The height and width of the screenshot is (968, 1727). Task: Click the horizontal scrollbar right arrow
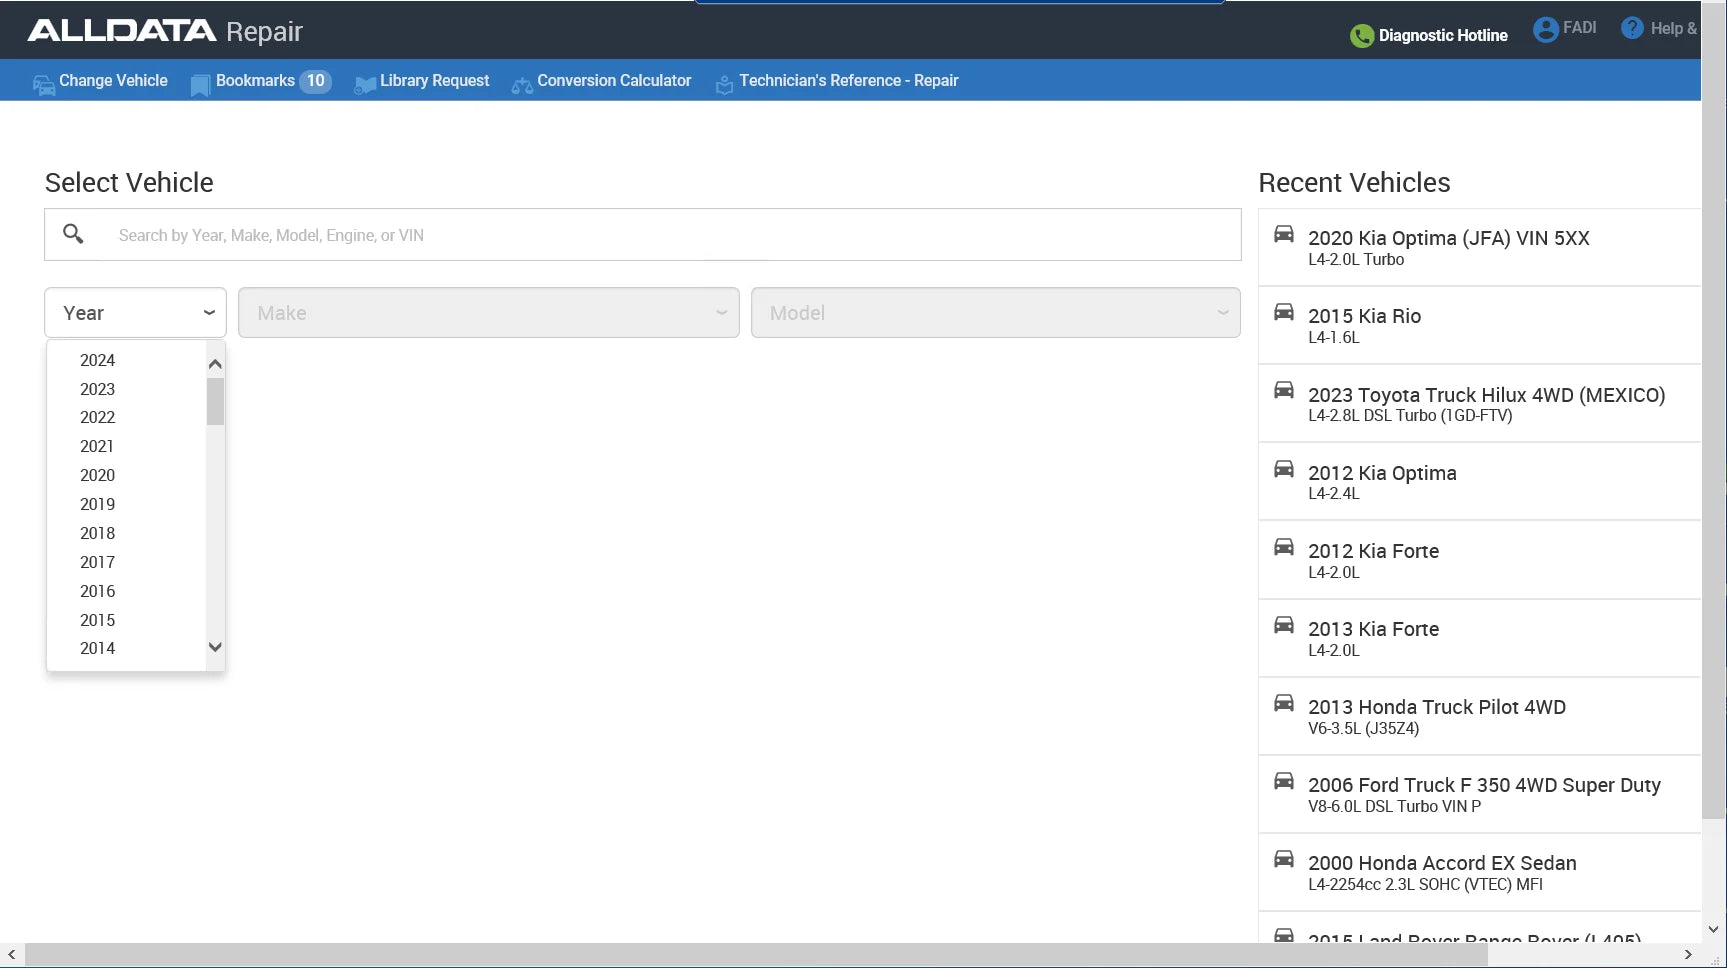1688,955
